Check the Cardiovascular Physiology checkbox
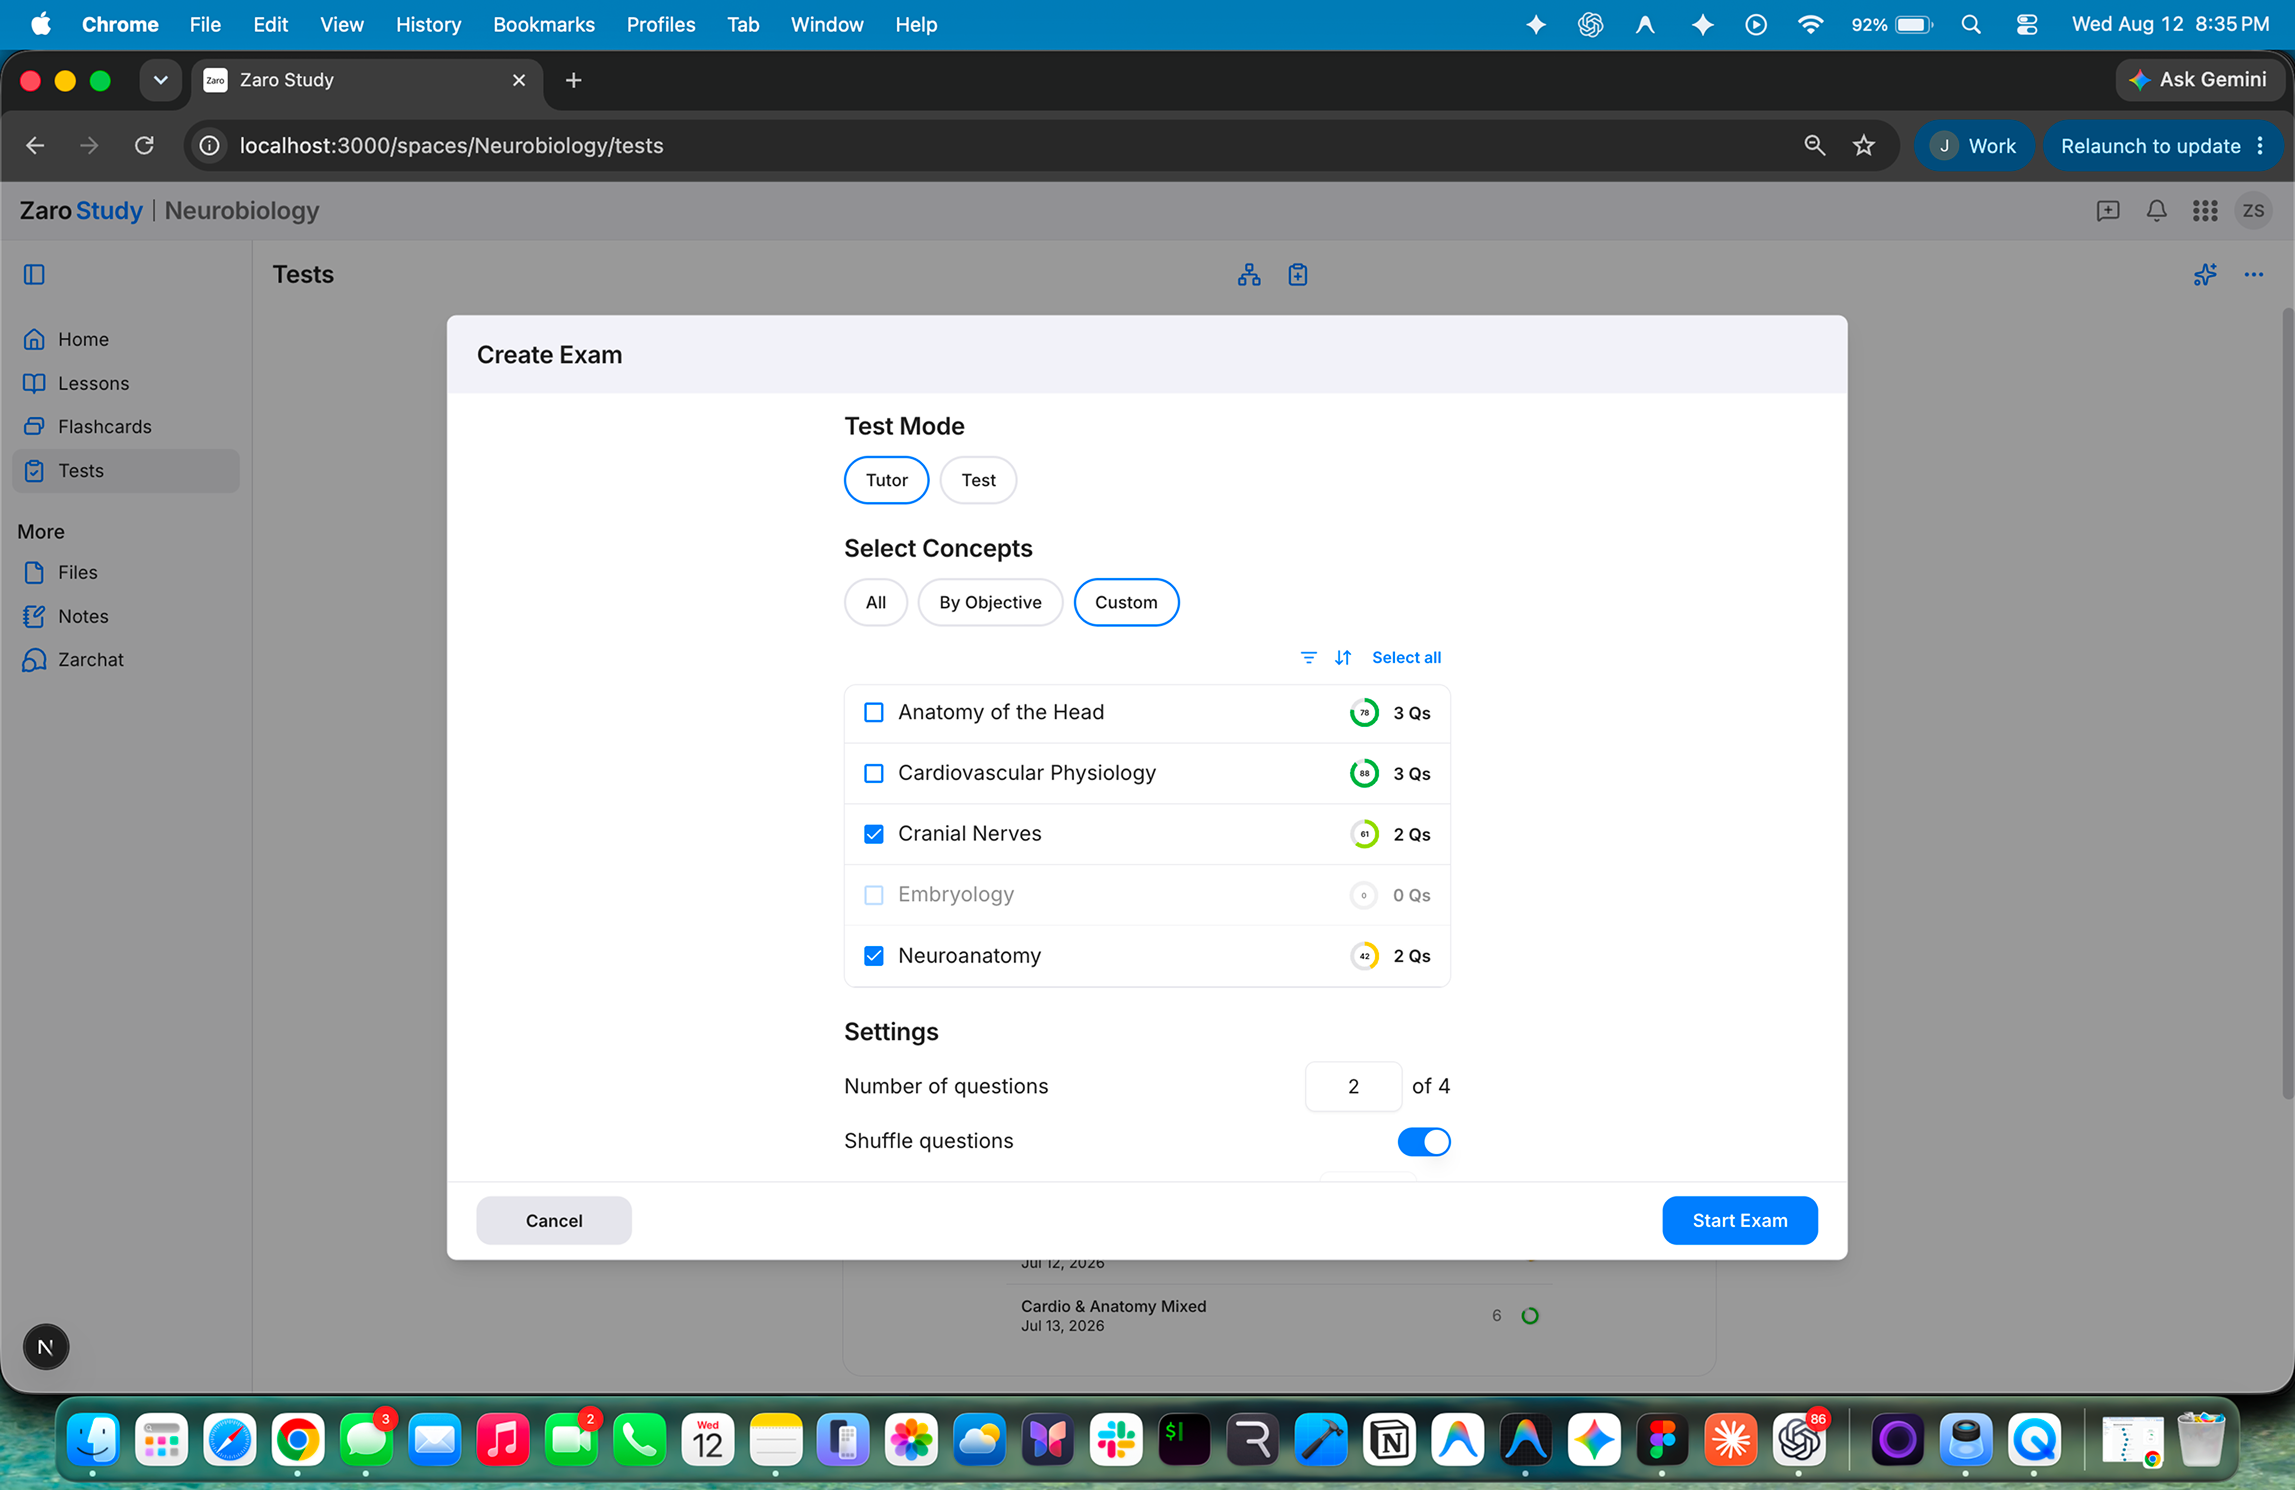 click(874, 774)
